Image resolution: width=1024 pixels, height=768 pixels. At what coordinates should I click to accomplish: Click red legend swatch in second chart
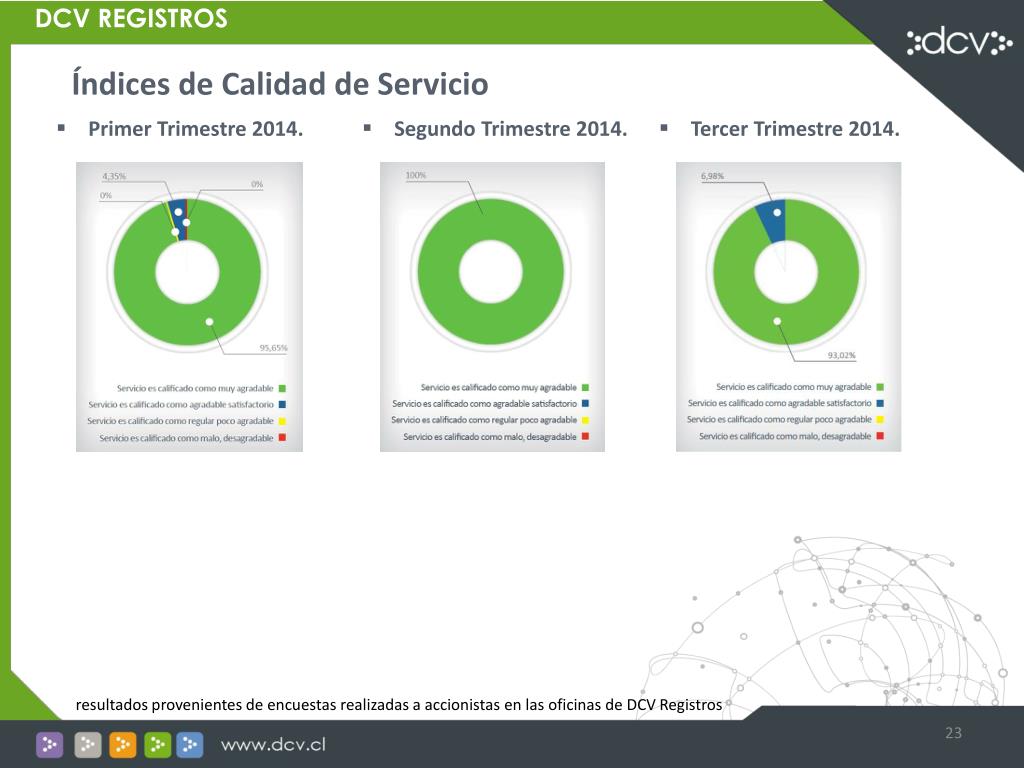pyautogui.click(x=586, y=436)
